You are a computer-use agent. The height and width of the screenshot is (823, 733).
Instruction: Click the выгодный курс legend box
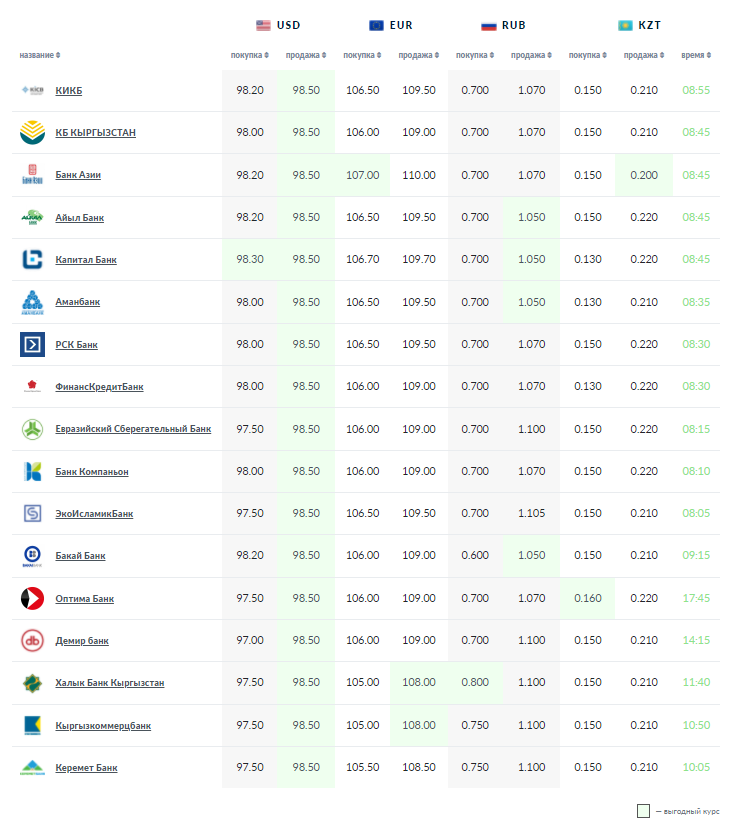click(x=644, y=811)
